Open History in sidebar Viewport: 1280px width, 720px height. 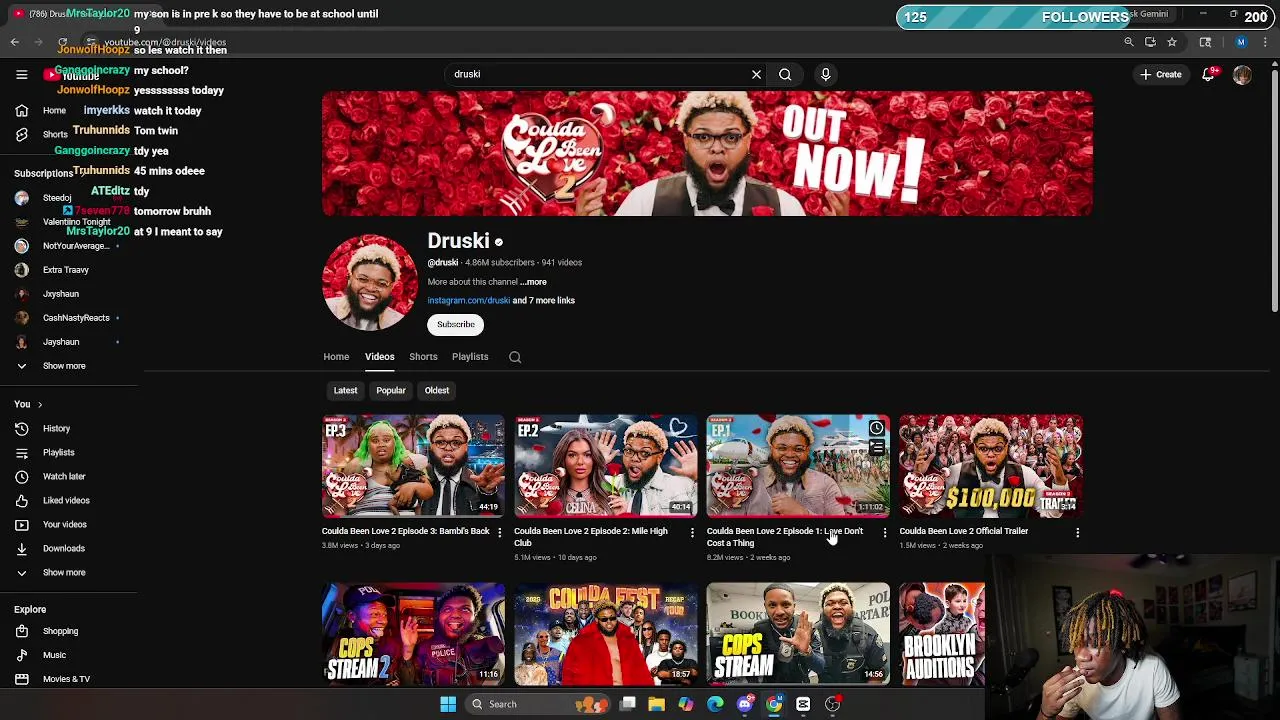tap(56, 428)
